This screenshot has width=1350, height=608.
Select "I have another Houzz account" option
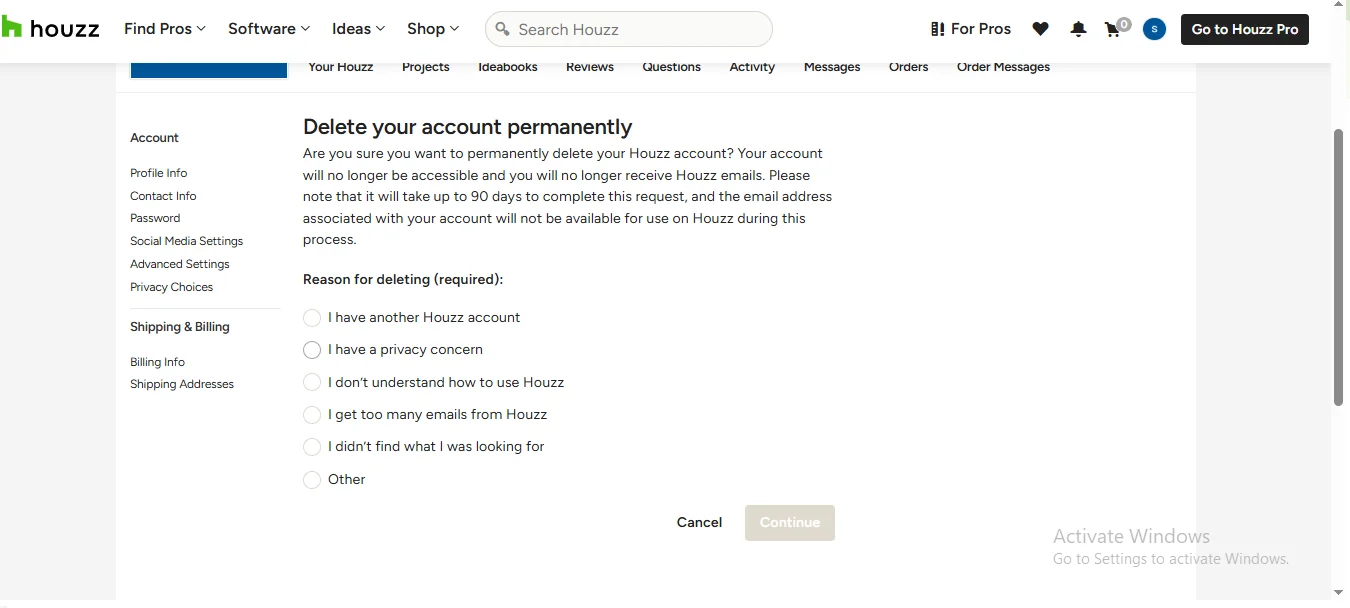coord(312,318)
